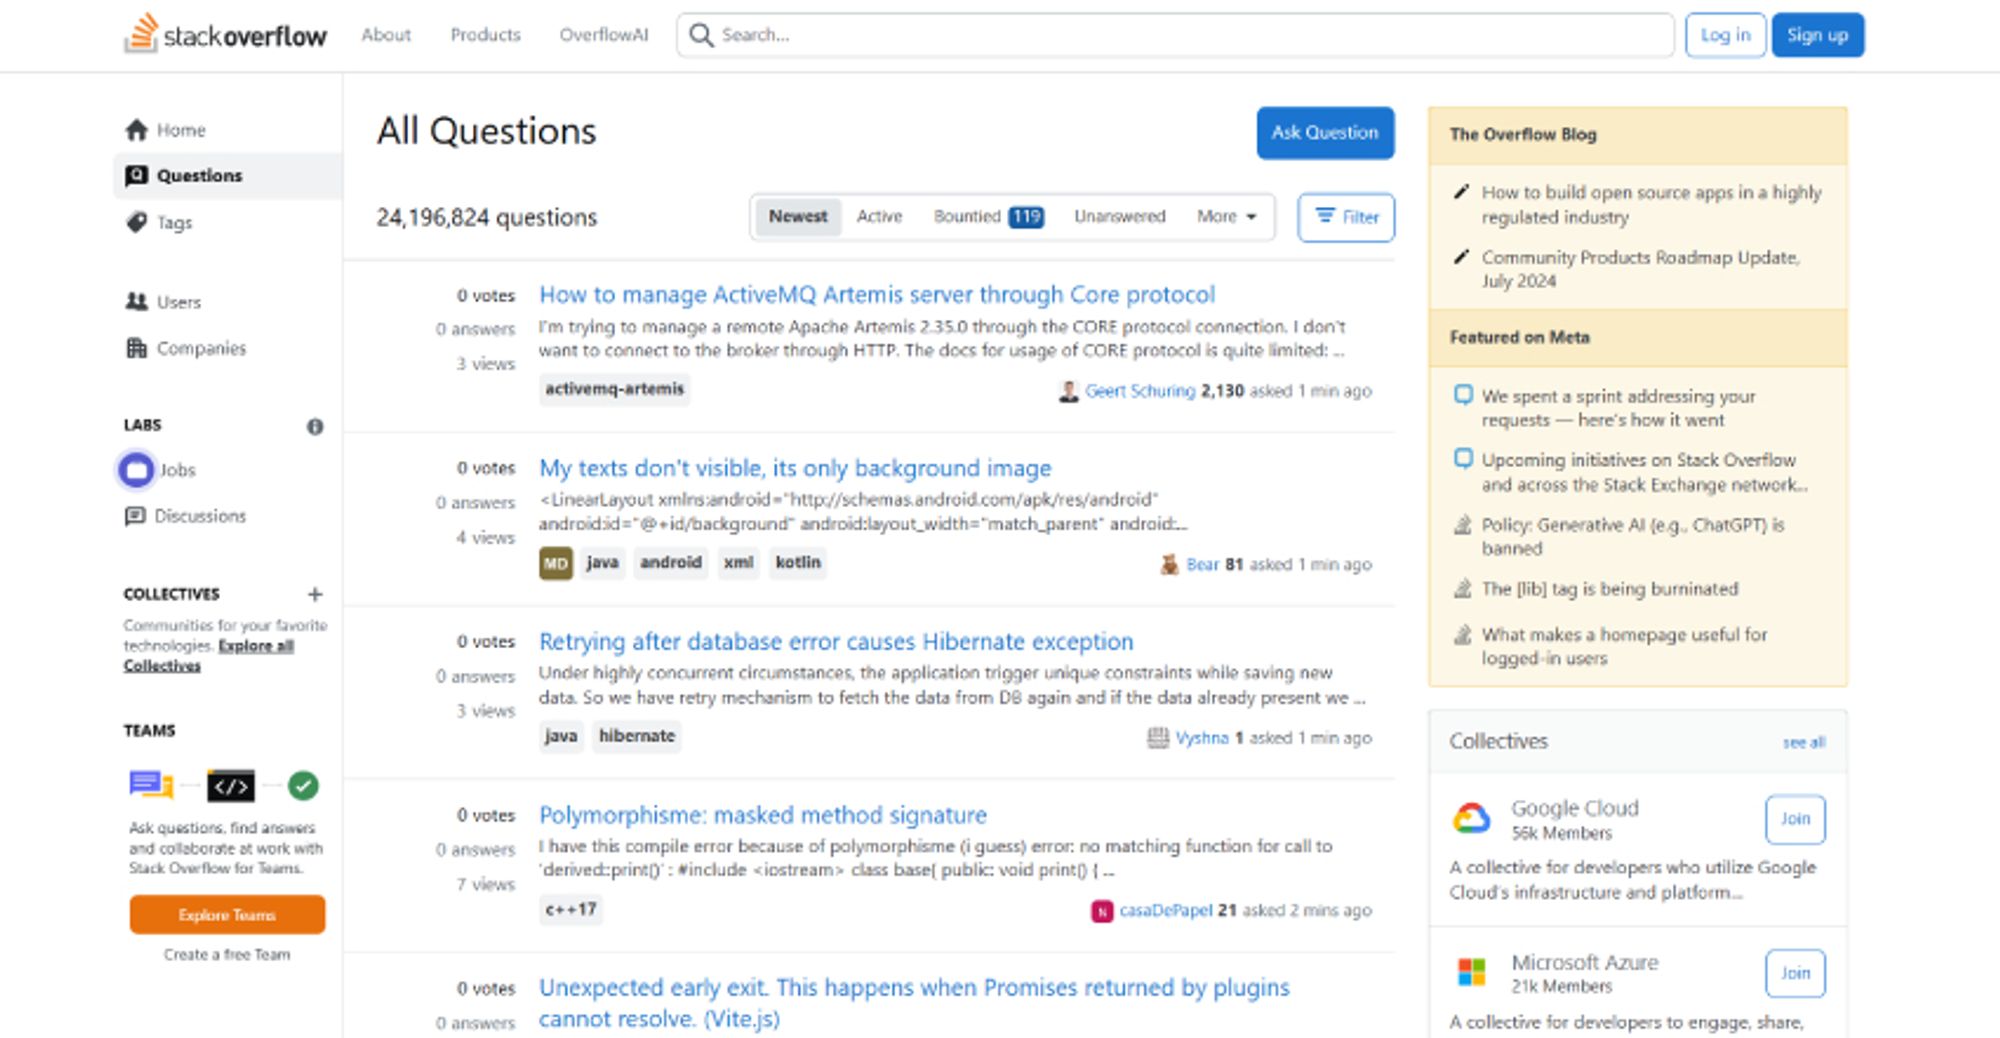Image resolution: width=2000 pixels, height=1038 pixels.
Task: Expand the More sorting dropdown
Action: tap(1226, 217)
